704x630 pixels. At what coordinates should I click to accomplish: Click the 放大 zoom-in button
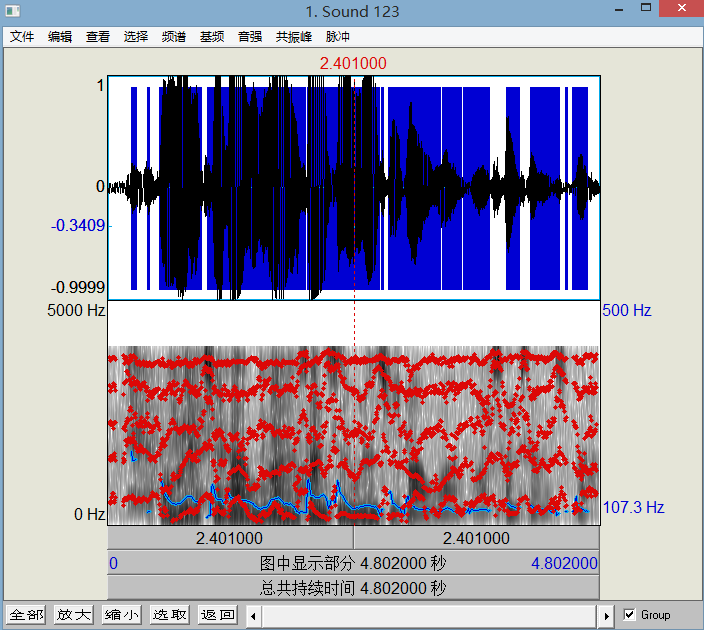74,614
